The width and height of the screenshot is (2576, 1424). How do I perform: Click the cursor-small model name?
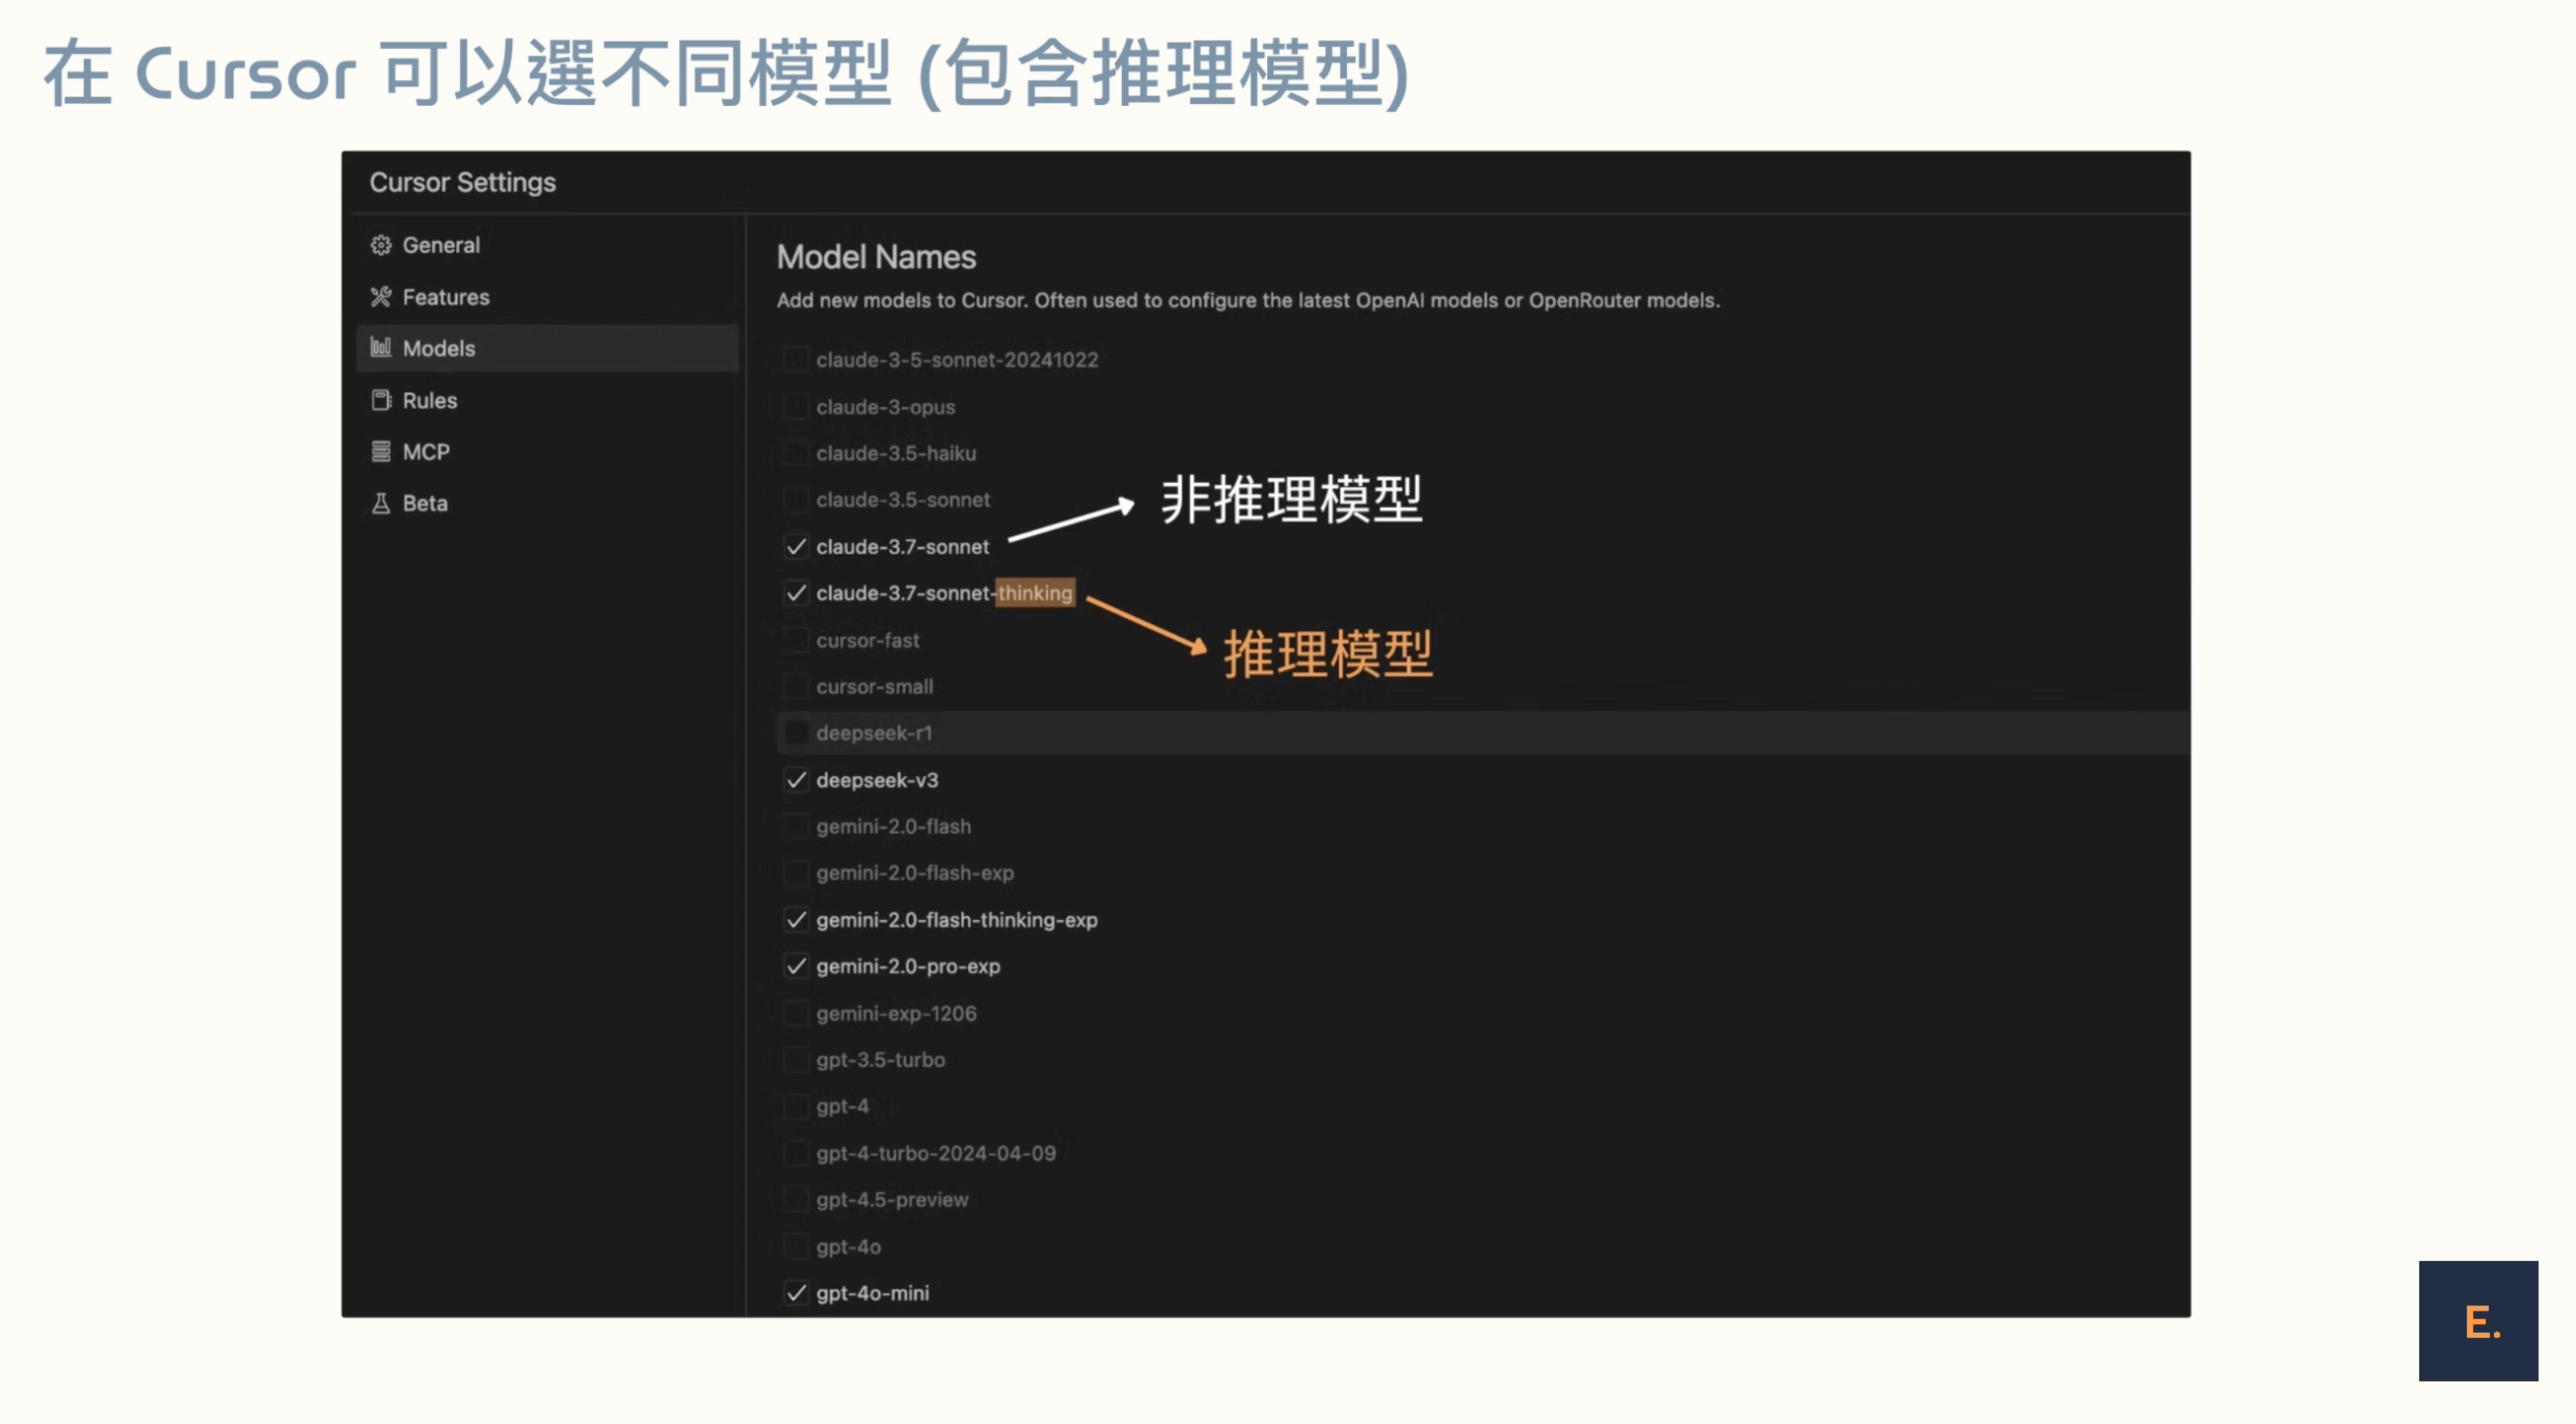(x=875, y=687)
